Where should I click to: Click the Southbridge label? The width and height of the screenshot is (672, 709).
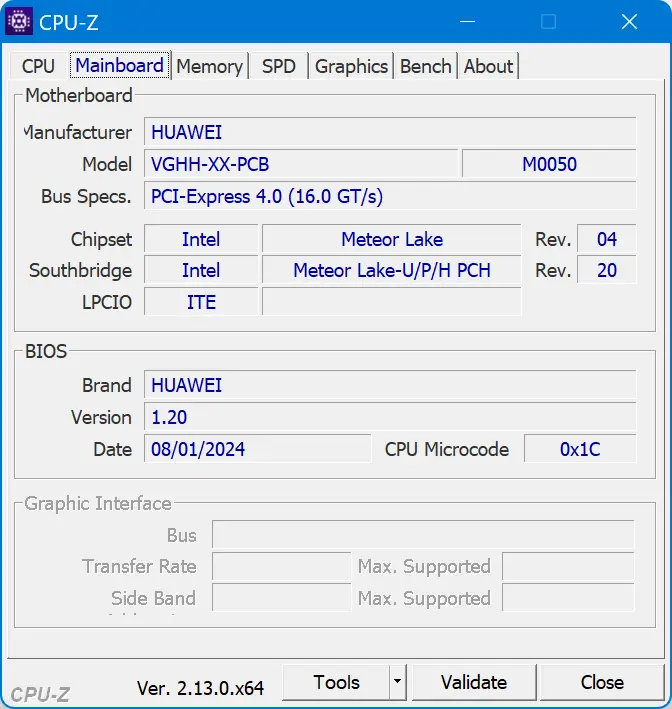pyautogui.click(x=80, y=270)
